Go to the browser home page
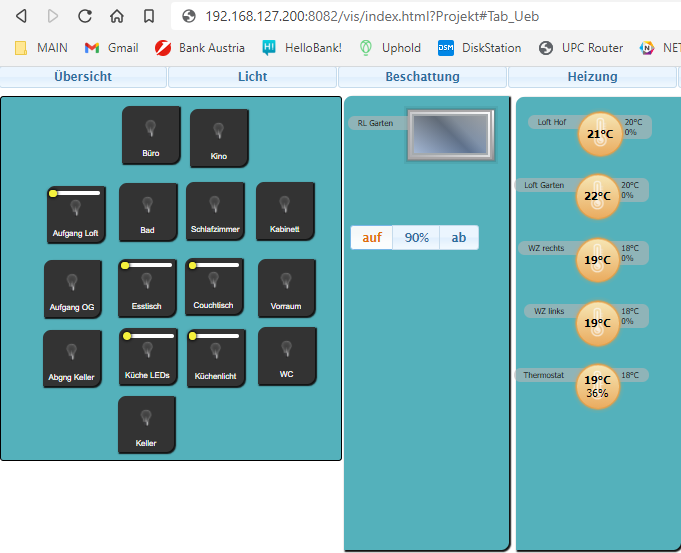The width and height of the screenshot is (681, 553). [116, 17]
